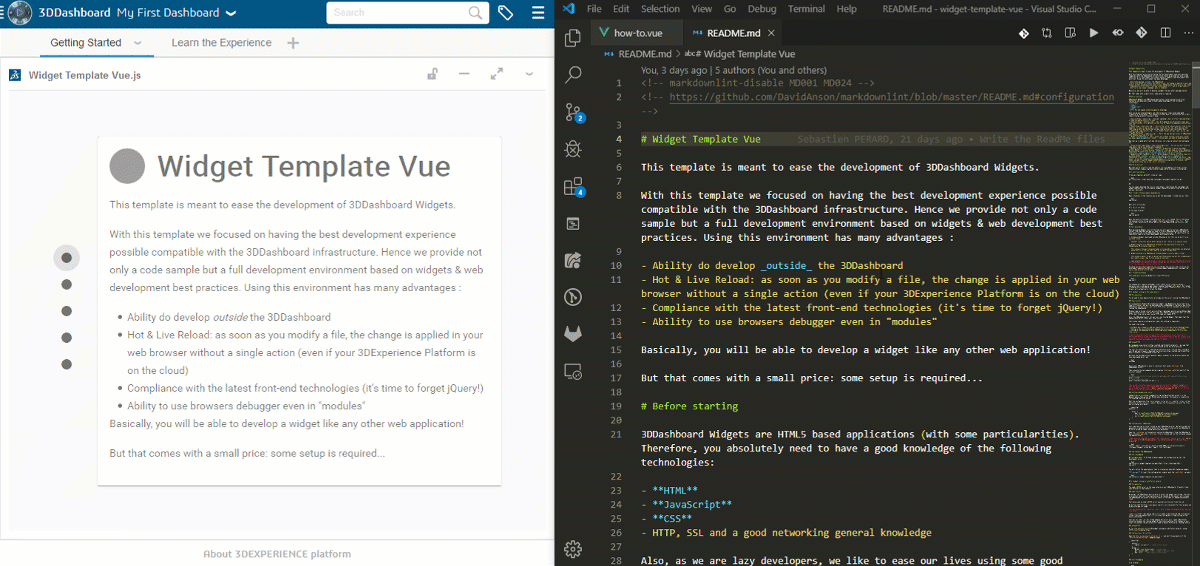Open the Getting Started tab chevron menu

[137, 43]
